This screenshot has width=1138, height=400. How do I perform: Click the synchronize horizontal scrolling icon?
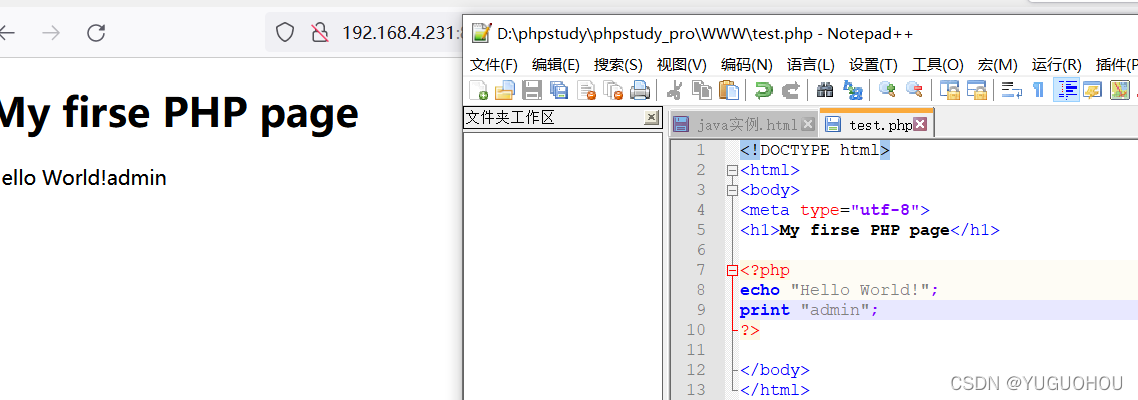[x=976, y=90]
